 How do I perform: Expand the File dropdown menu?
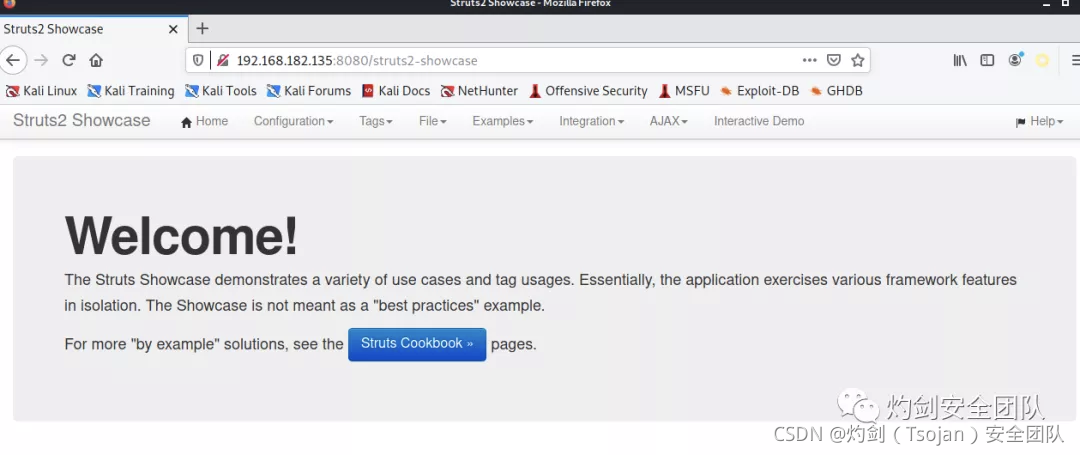(x=433, y=121)
